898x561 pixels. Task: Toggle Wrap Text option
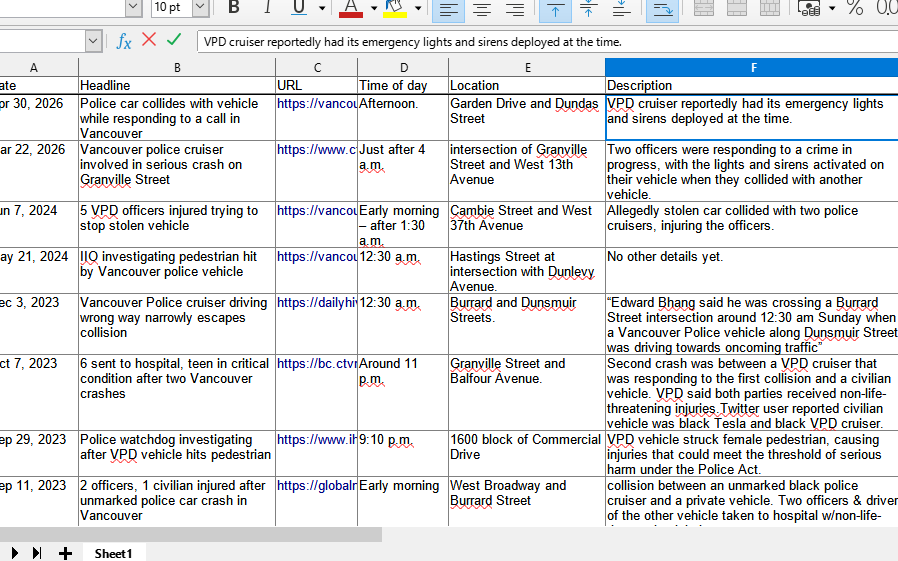click(663, 9)
